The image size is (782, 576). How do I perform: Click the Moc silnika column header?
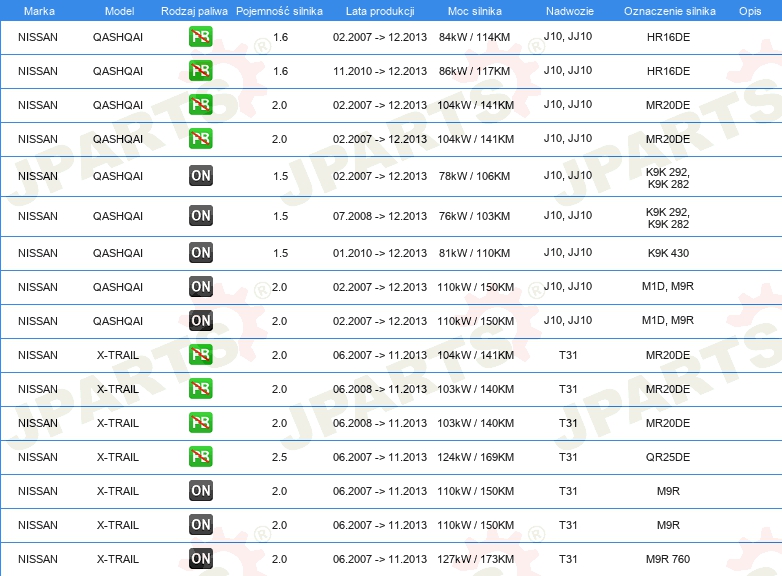click(x=474, y=11)
